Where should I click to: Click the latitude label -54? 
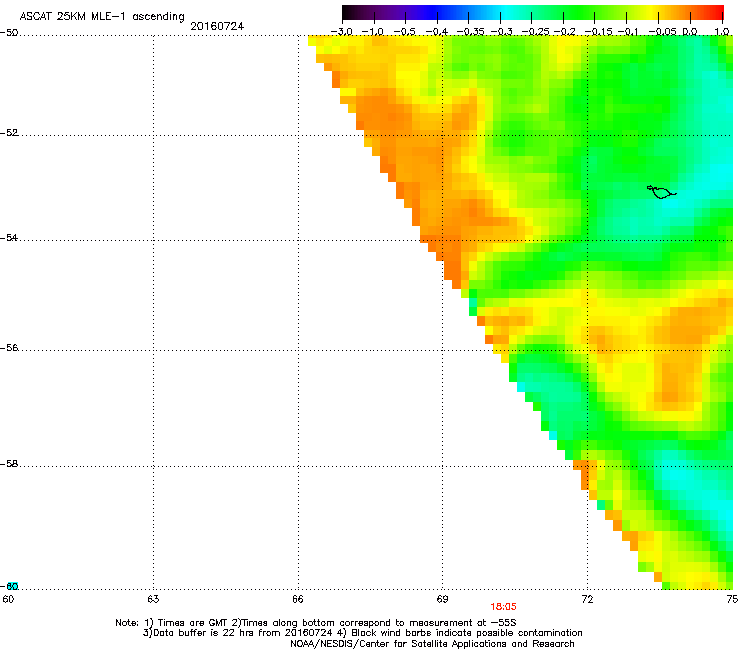[x=9, y=237]
